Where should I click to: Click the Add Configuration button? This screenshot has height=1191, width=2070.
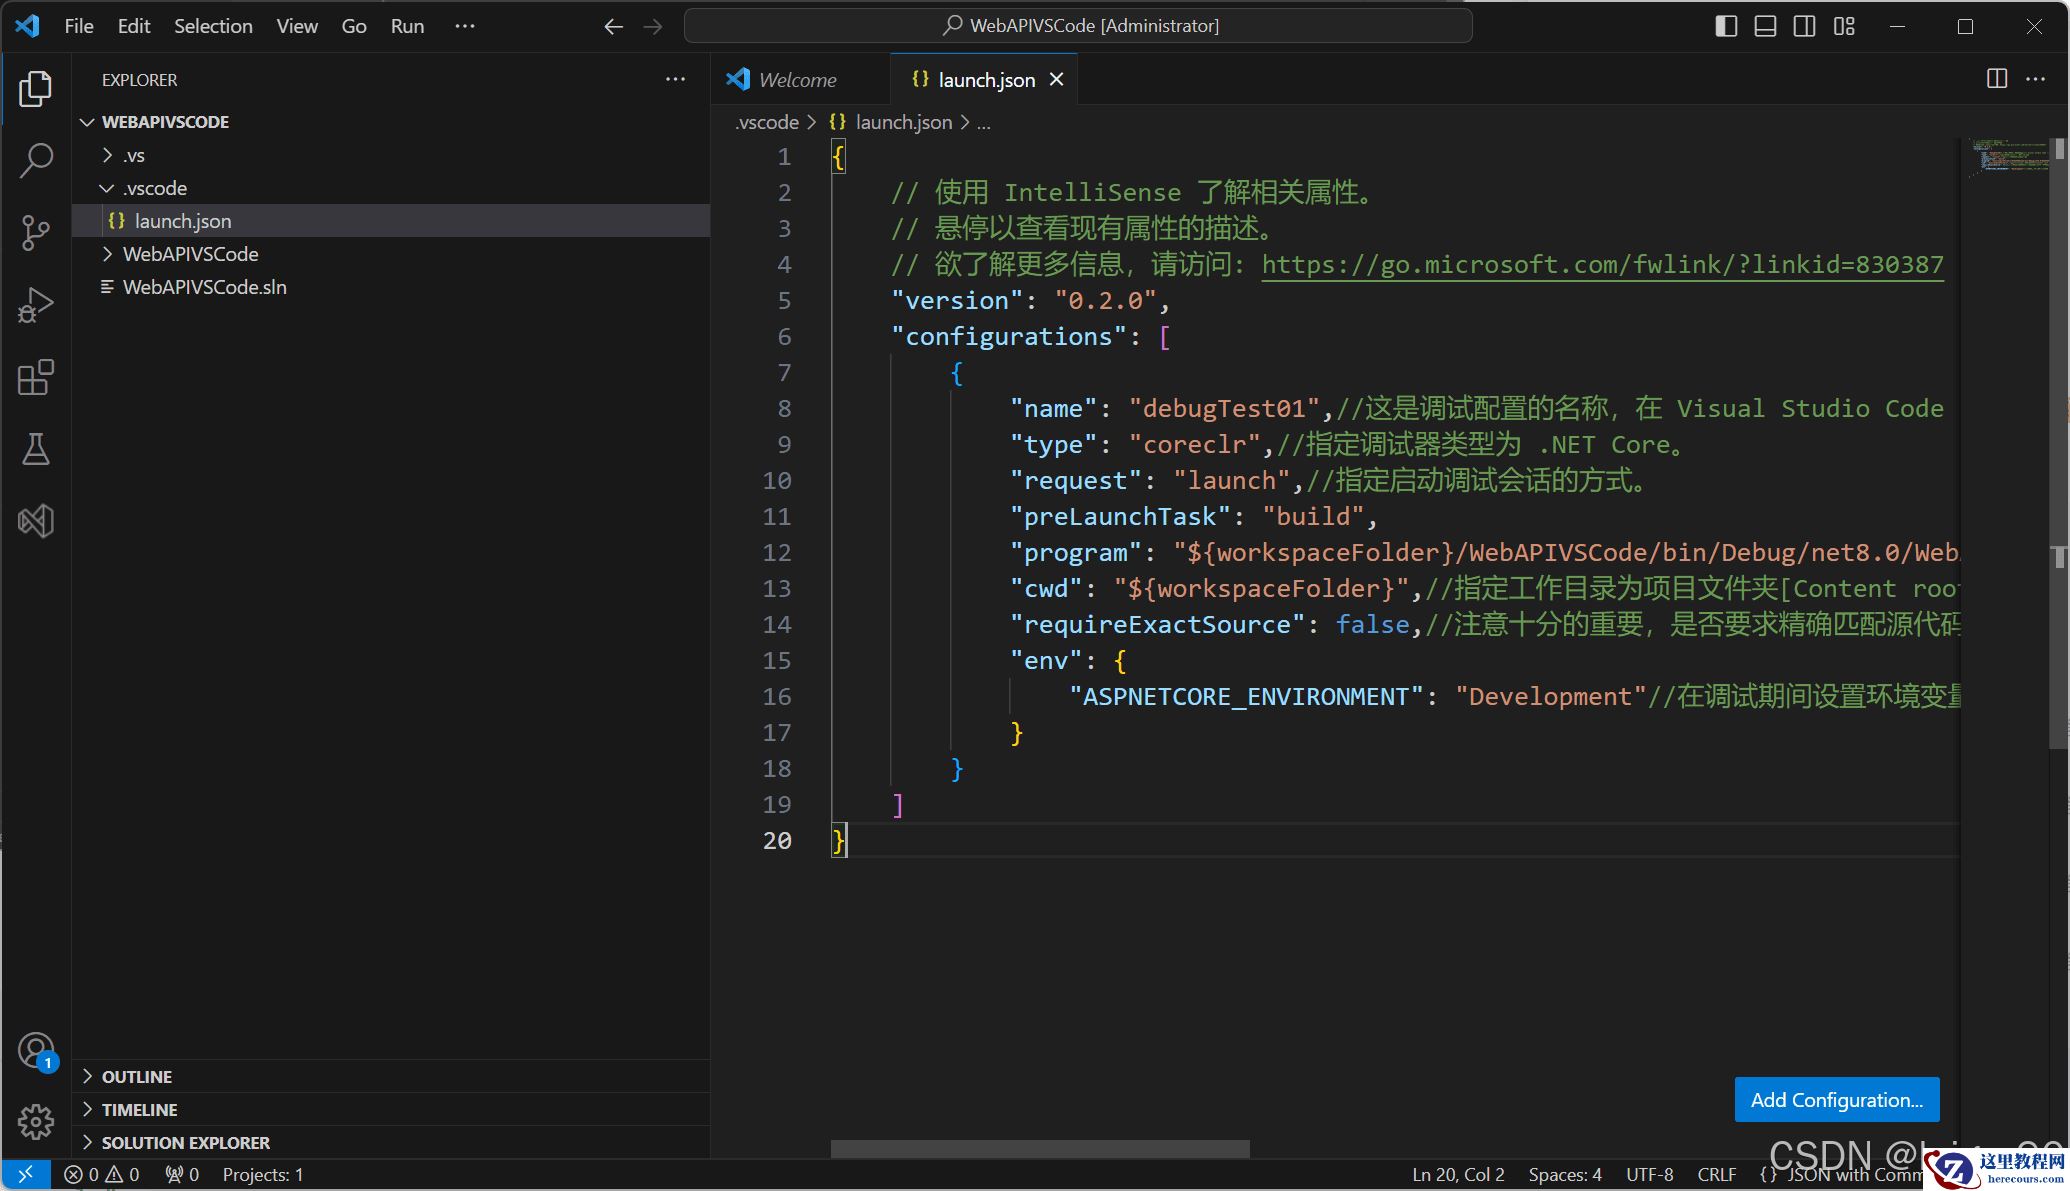pos(1836,1099)
